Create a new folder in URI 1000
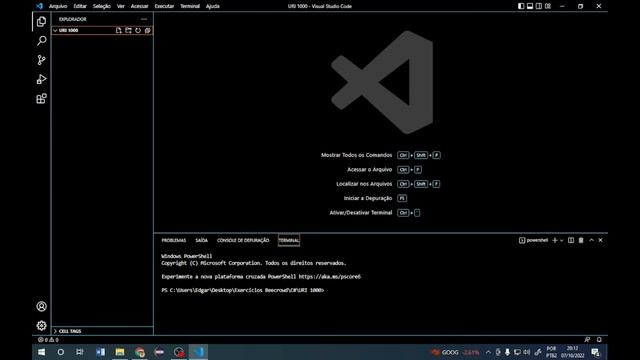Viewport: 640px width, 360px height. pos(128,30)
